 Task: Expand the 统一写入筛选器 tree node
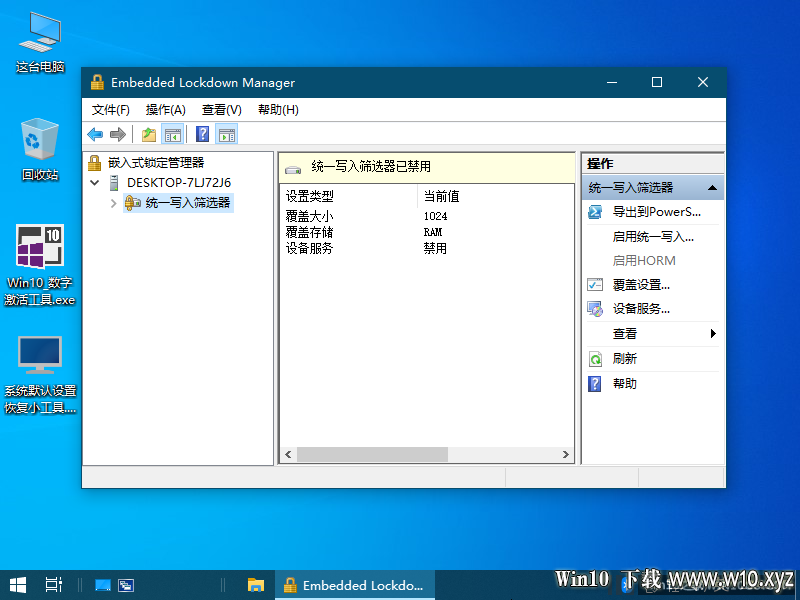point(113,203)
